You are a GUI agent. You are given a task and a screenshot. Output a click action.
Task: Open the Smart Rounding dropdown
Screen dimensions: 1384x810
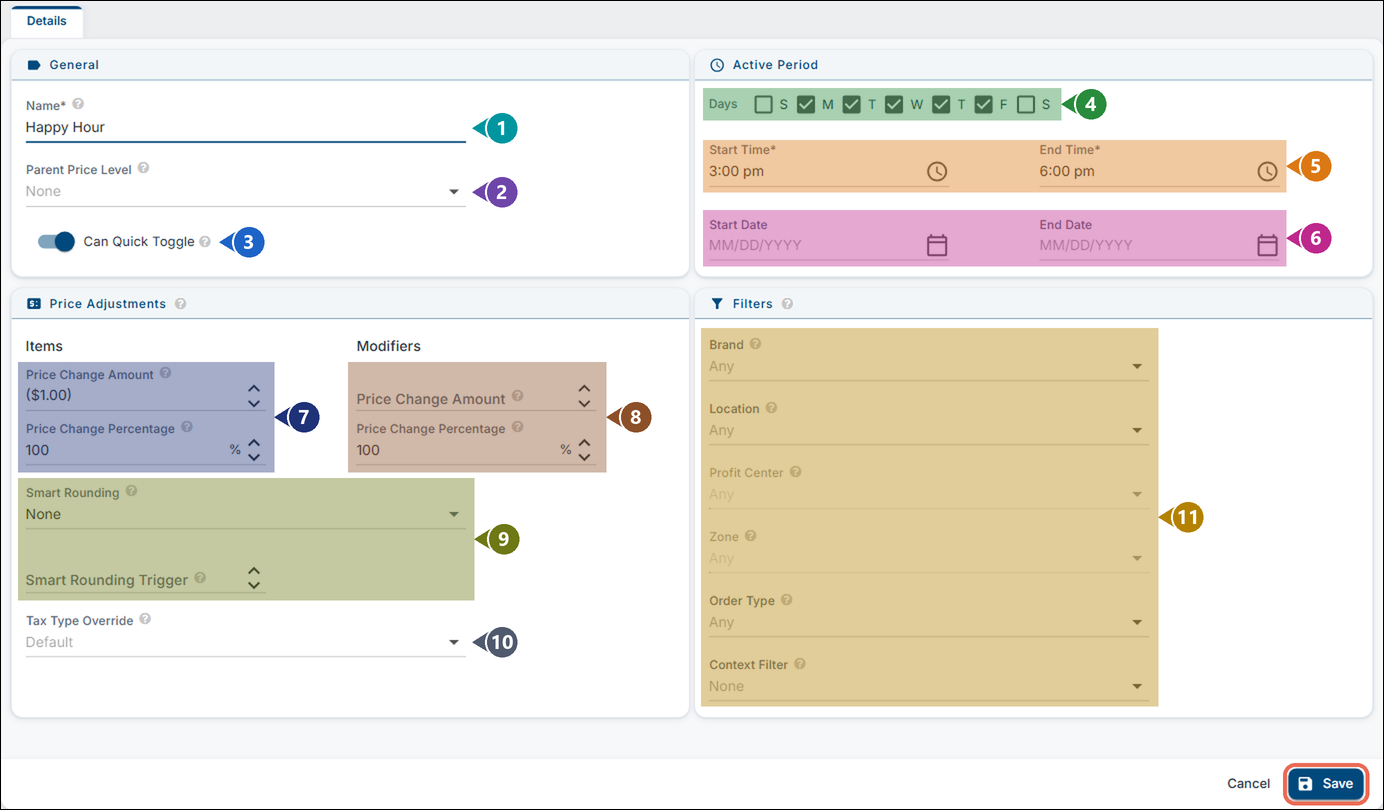pyautogui.click(x=246, y=514)
